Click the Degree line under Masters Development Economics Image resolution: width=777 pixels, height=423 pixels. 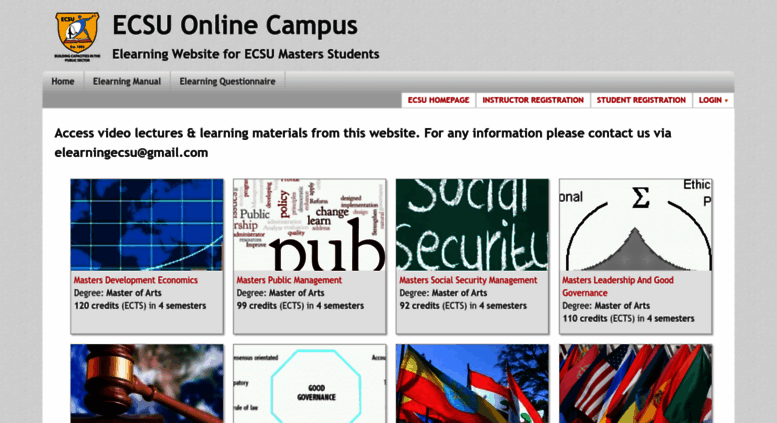coord(118,293)
